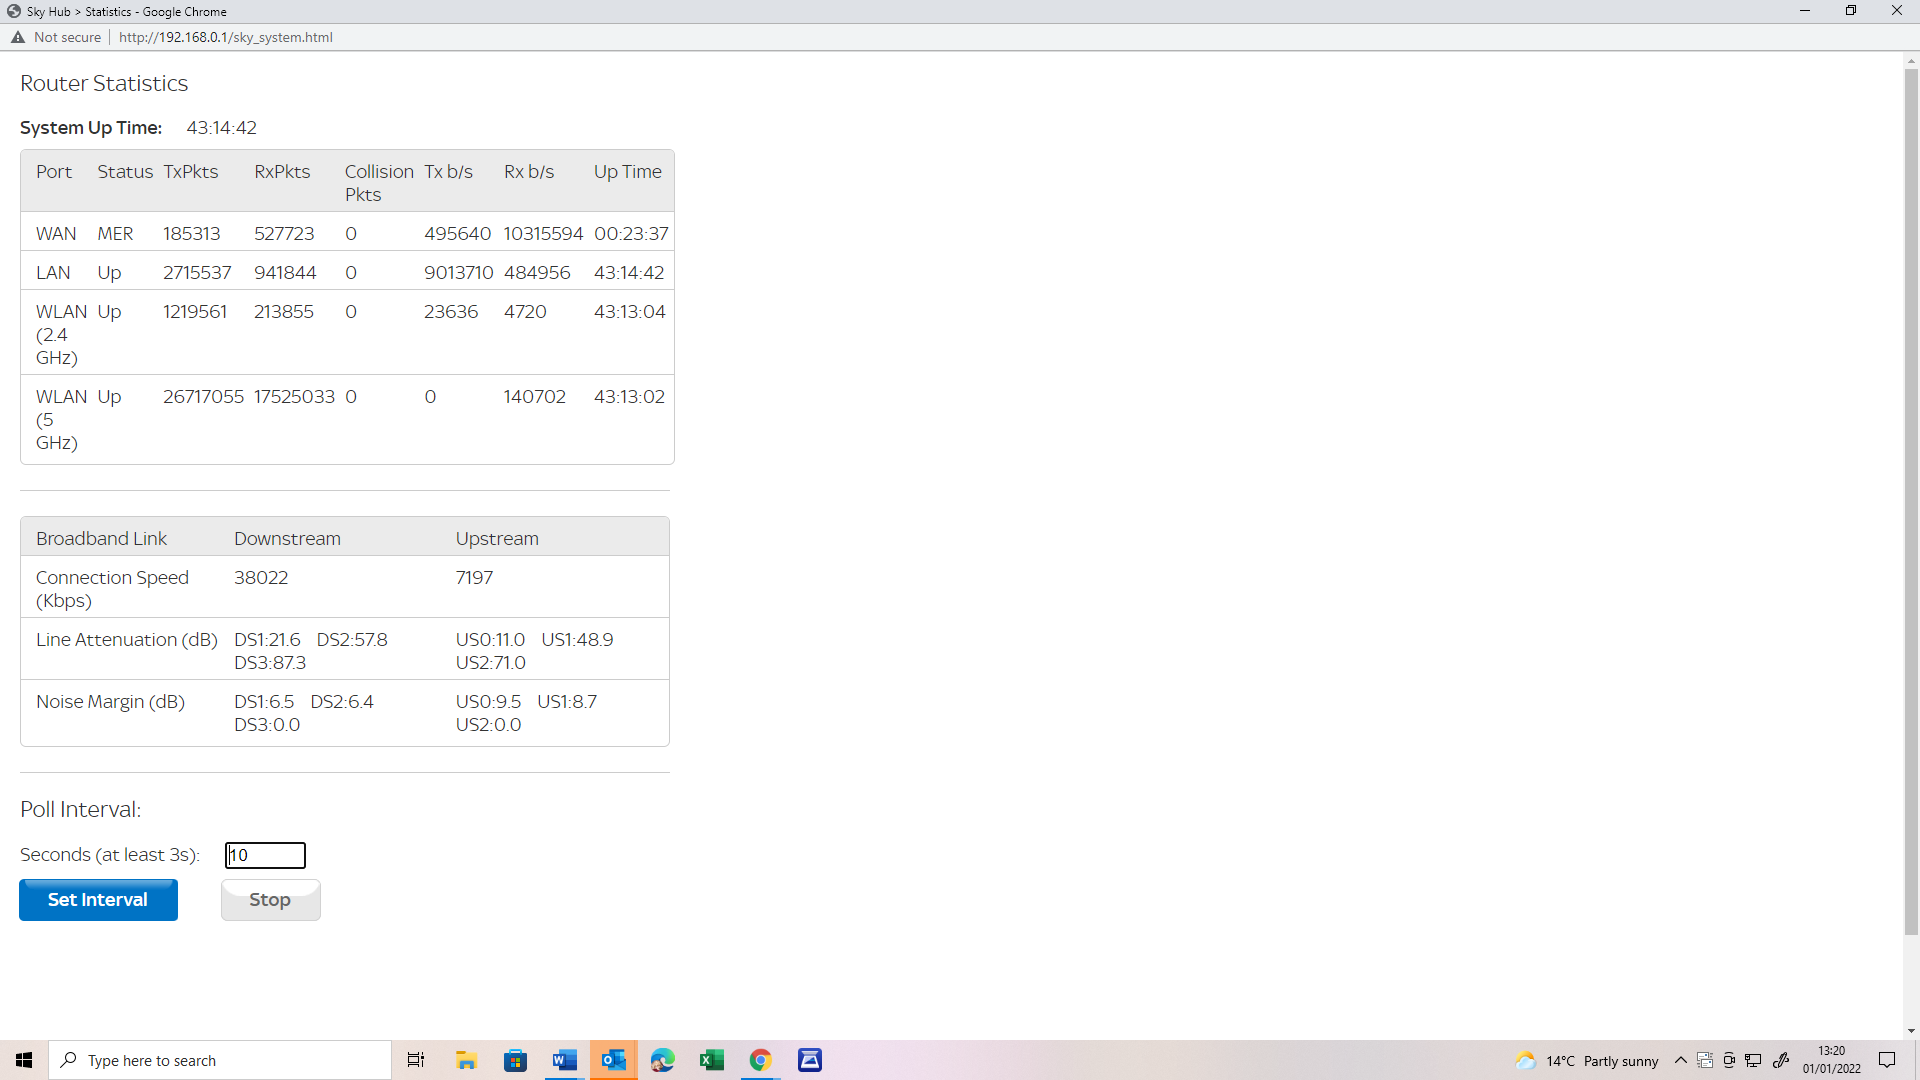Click the Outlook icon in the taskbar
This screenshot has width=1920, height=1080.
[x=613, y=1059]
